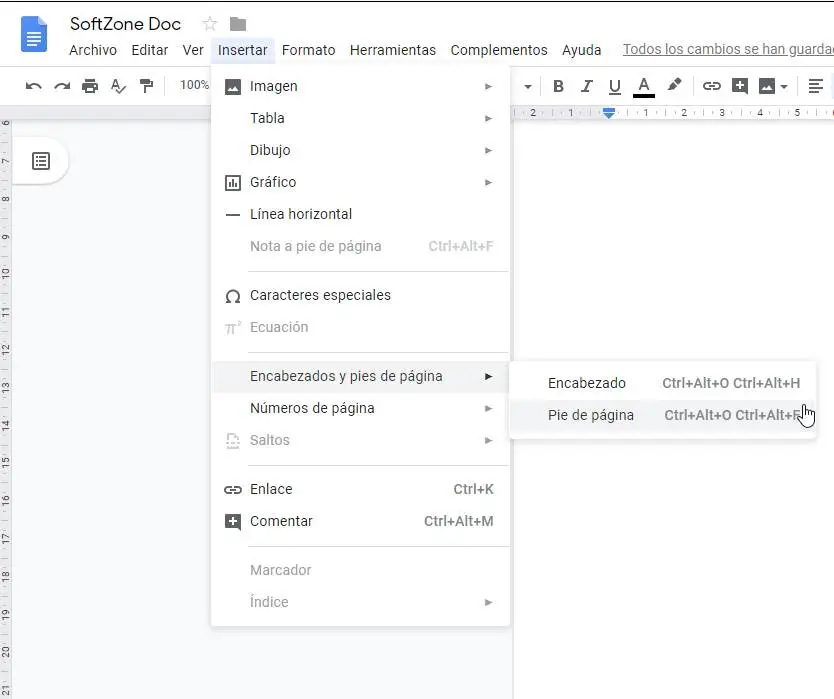The image size is (834, 699).
Task: Open the Complementos menu
Action: coord(499,50)
